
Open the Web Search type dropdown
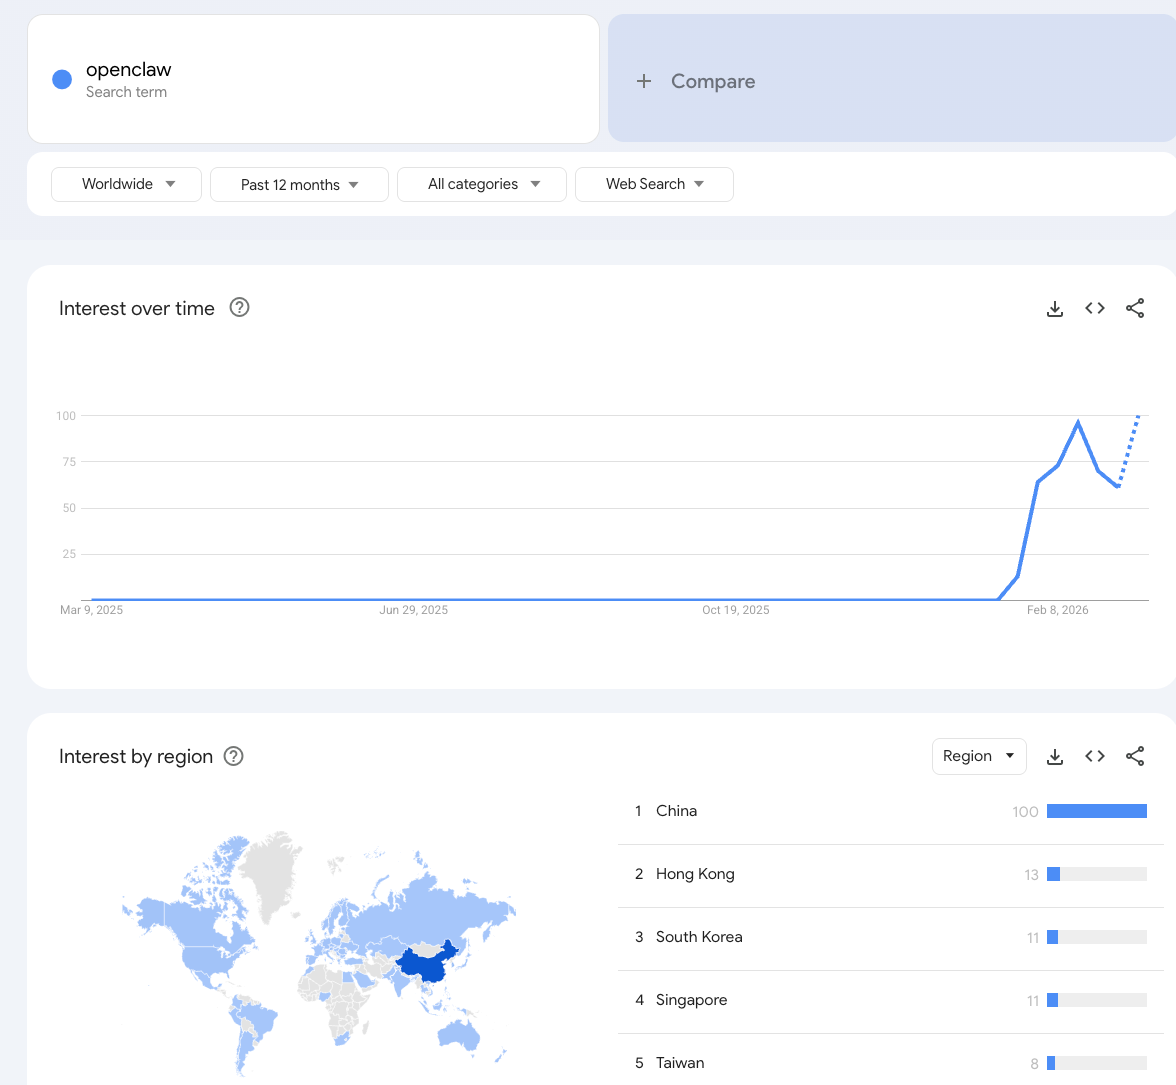[654, 184]
